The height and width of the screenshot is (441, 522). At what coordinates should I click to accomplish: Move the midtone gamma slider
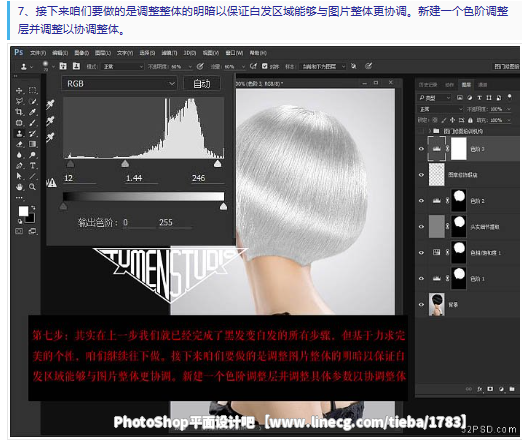(125, 164)
